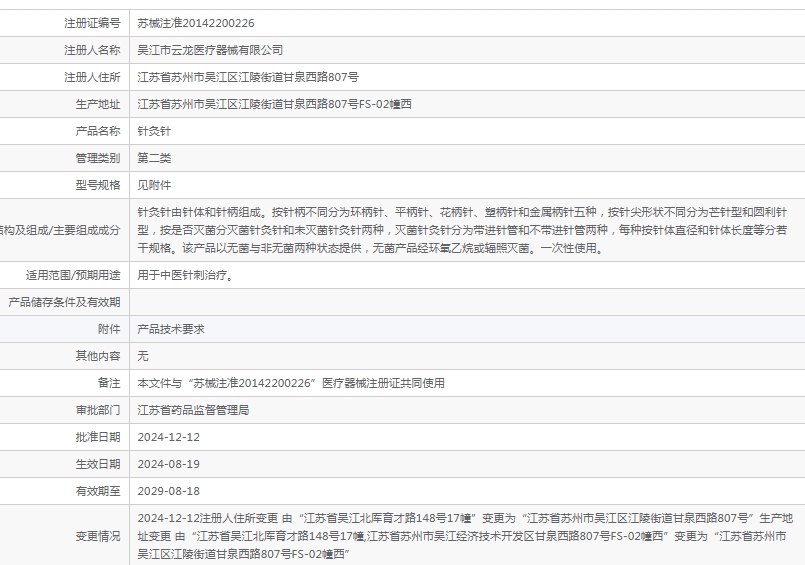Click the label 变更情况
Image resolution: width=805 pixels, height=565 pixels.
98,536
